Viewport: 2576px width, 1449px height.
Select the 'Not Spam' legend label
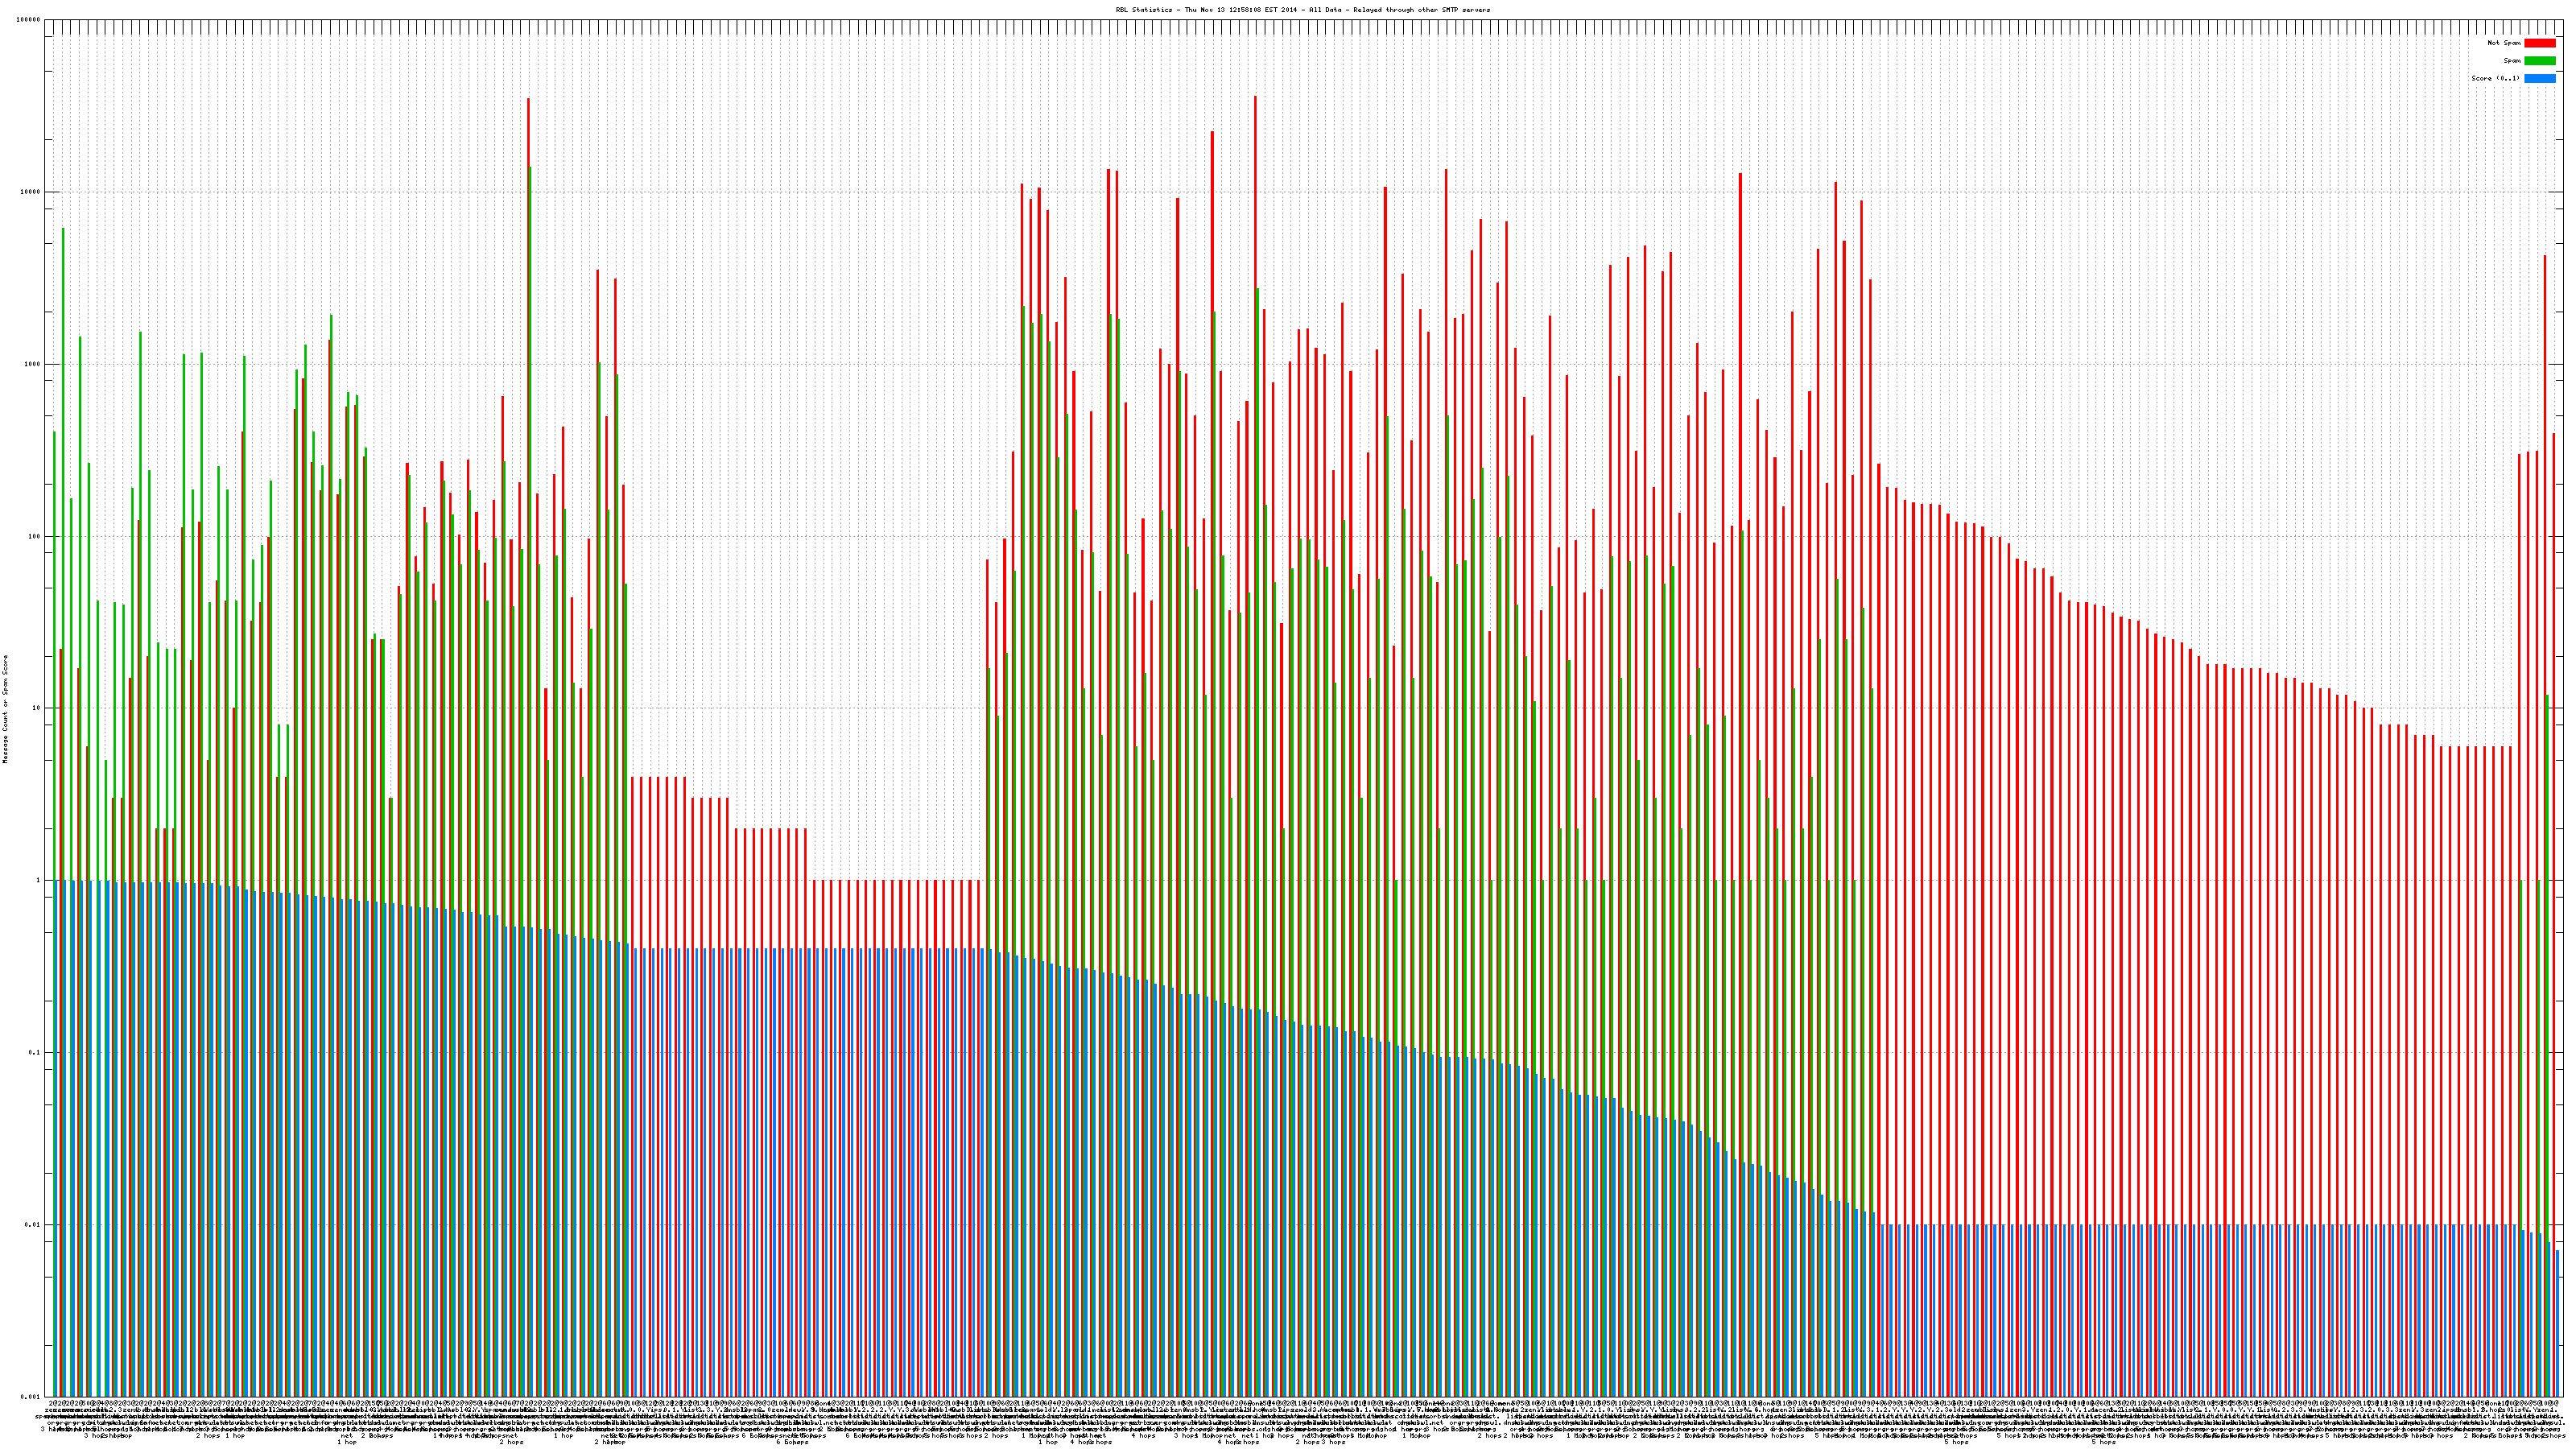(x=2504, y=43)
